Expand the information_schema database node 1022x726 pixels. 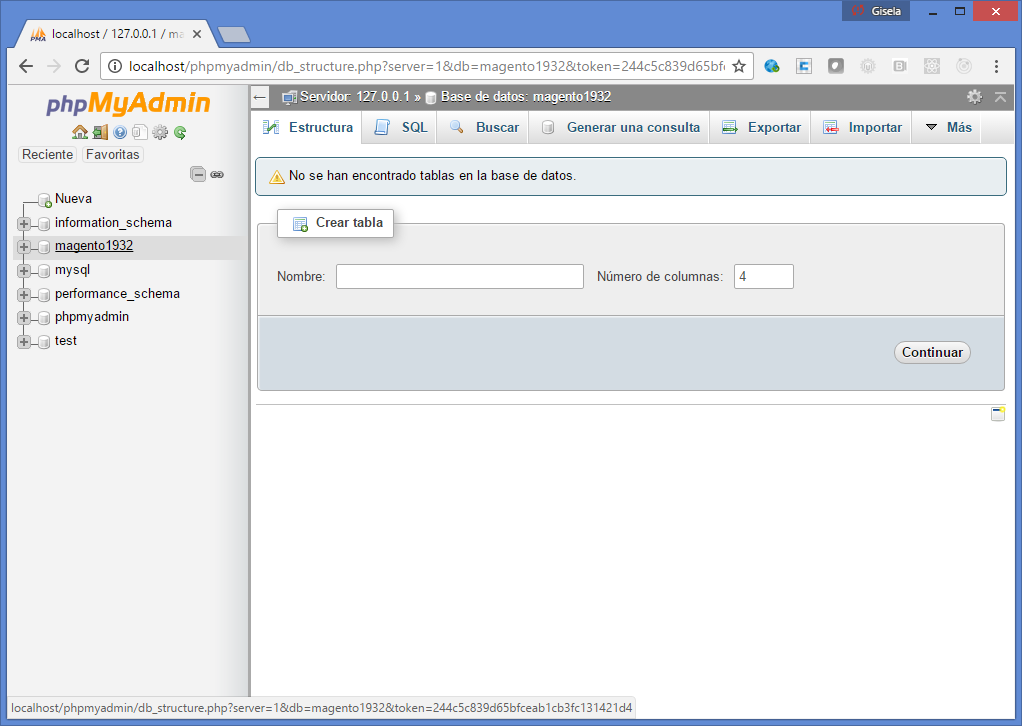[24, 223]
